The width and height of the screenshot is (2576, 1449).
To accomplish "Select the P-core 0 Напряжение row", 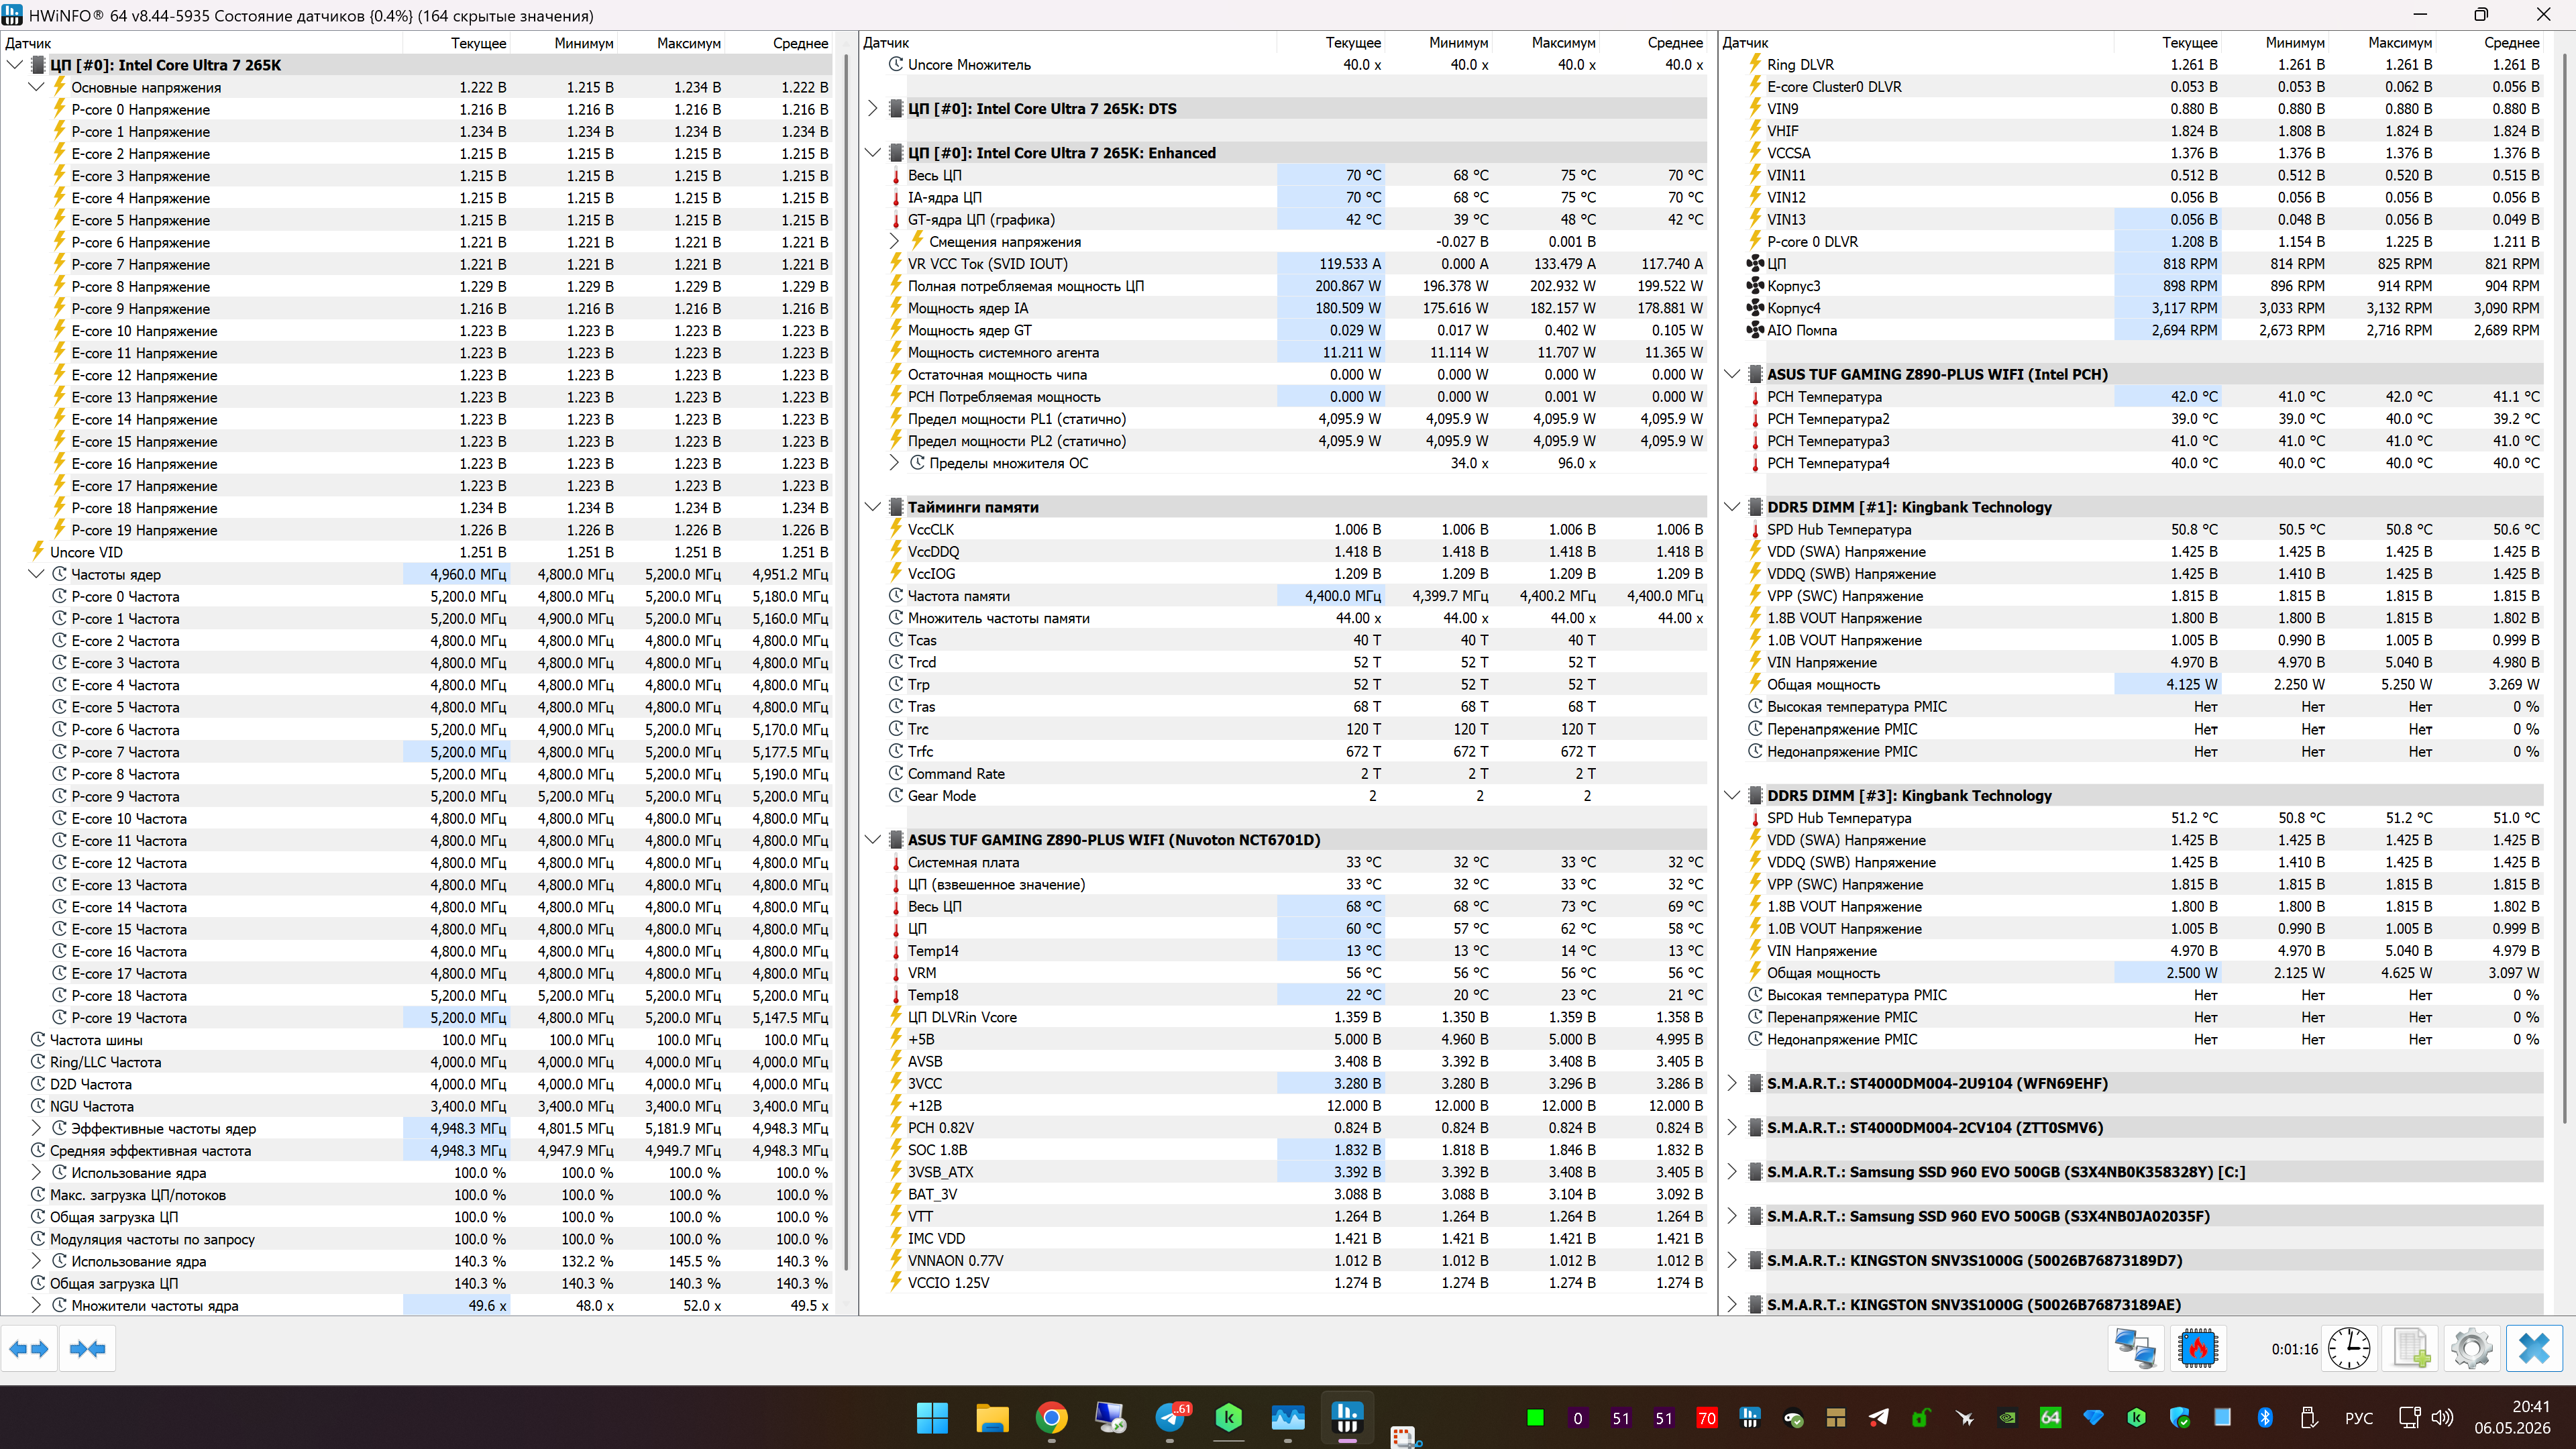I will pos(417,109).
